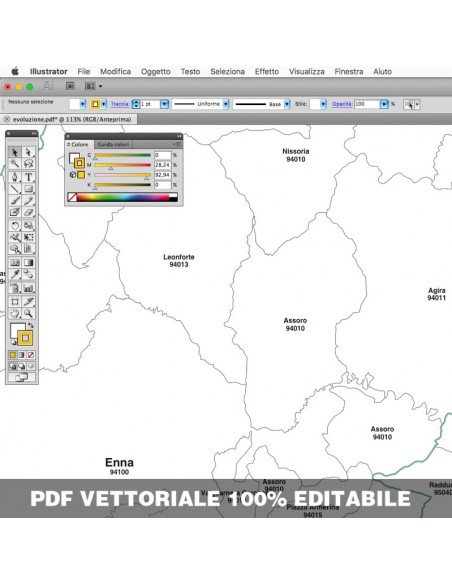Open the Base brush definition dropdown
The width and height of the screenshot is (452, 584).
(x=287, y=104)
